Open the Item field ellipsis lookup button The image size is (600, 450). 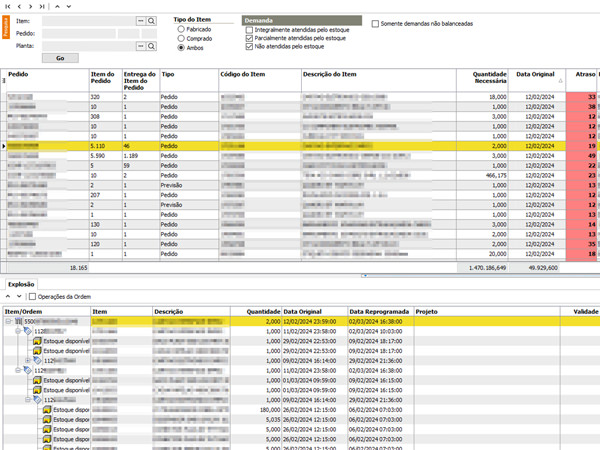coord(141,21)
